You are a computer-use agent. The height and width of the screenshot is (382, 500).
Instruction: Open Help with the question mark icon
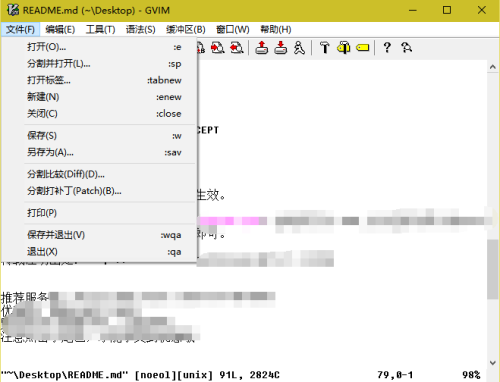[387, 48]
